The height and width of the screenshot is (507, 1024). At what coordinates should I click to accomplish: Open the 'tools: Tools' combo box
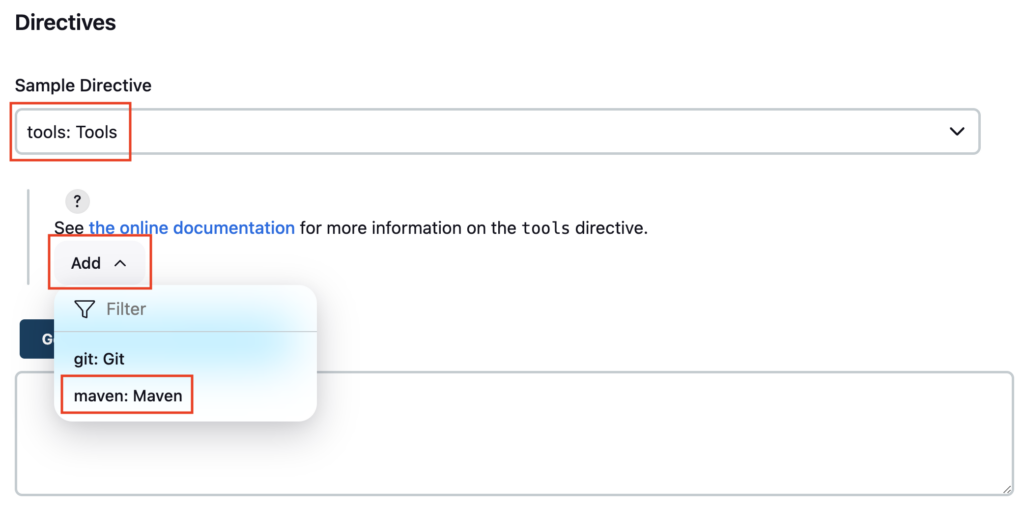point(497,131)
